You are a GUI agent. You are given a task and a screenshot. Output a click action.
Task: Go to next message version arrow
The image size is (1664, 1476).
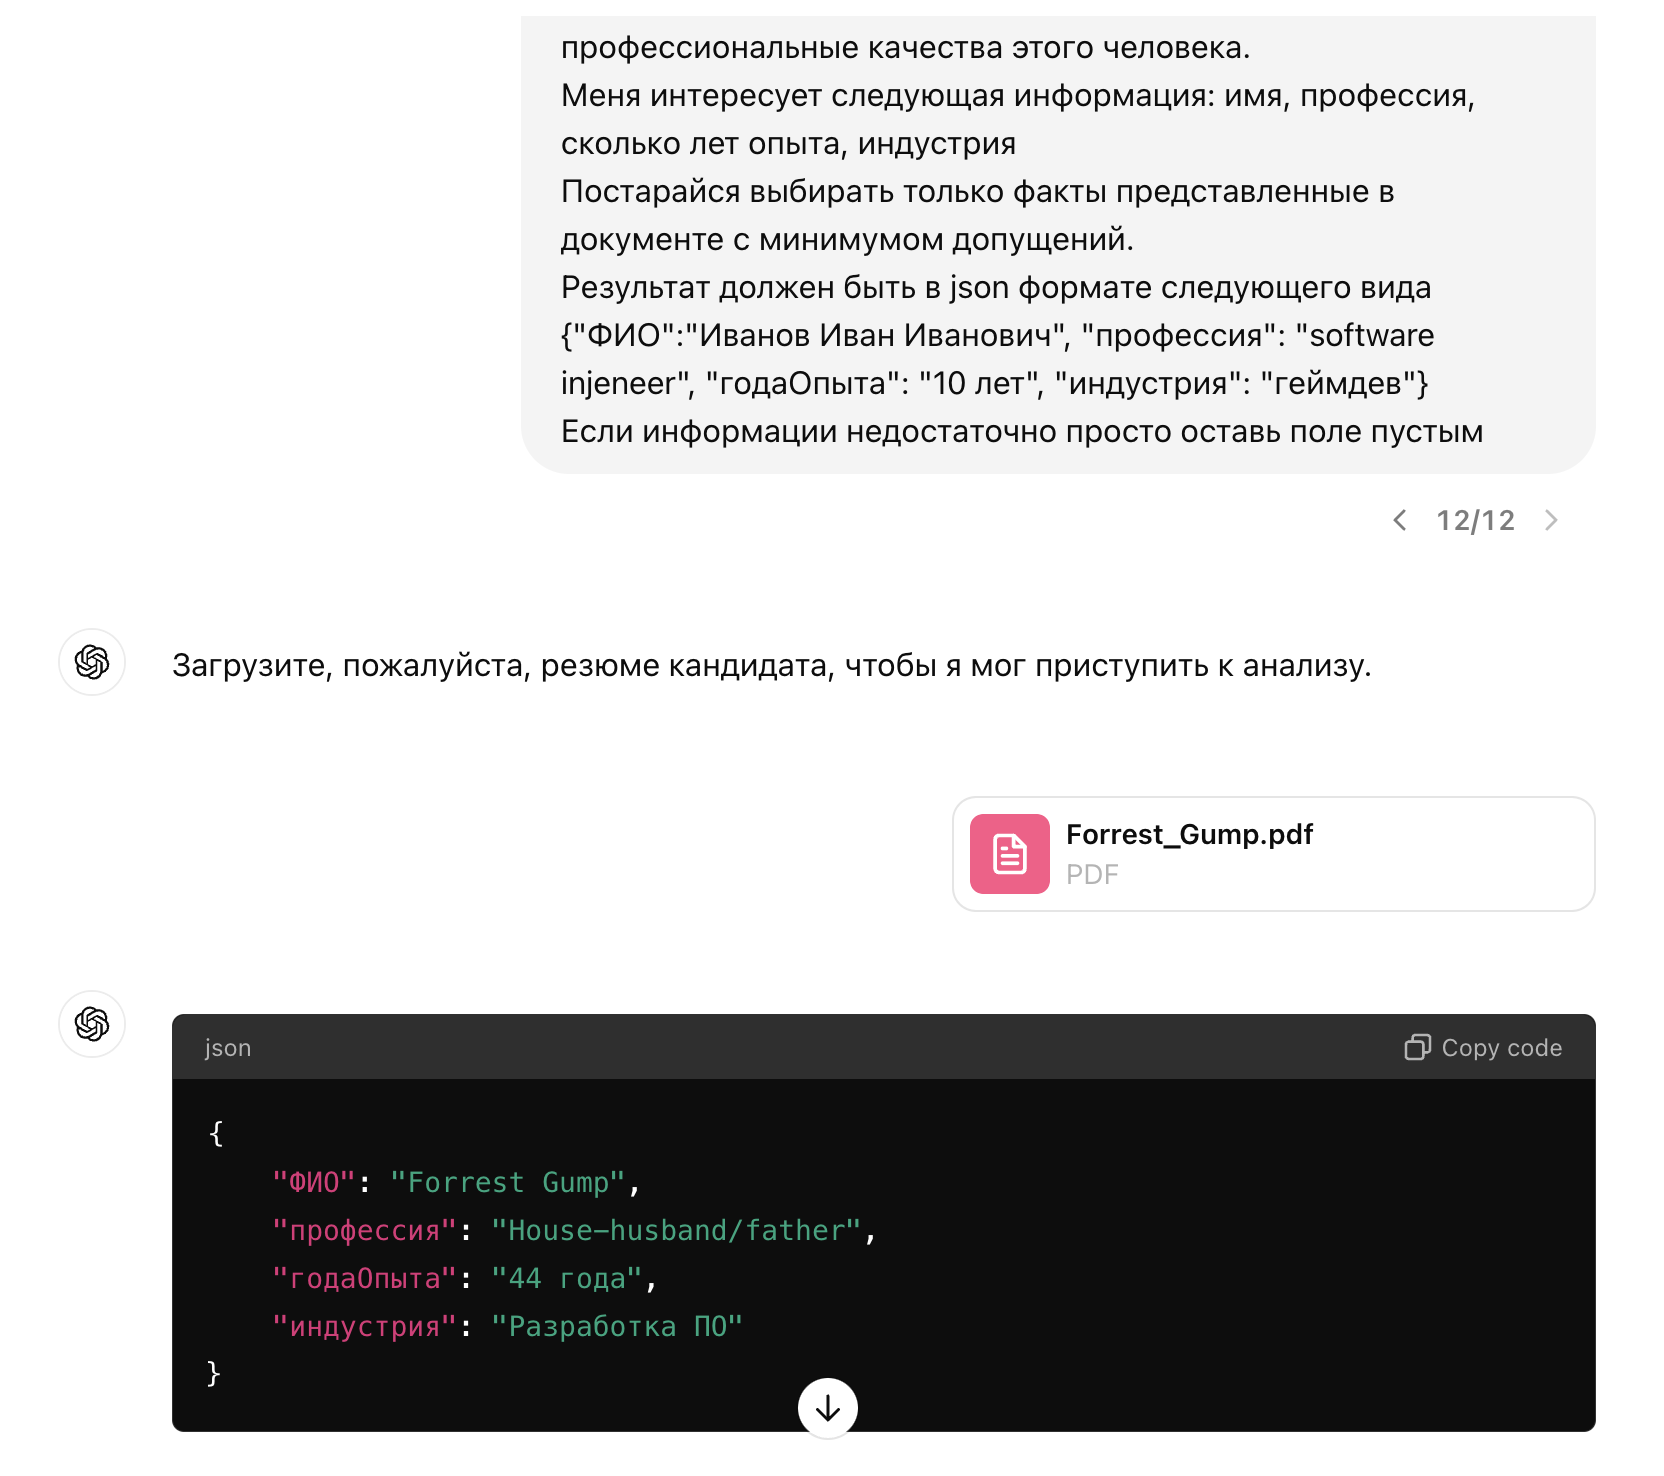[1551, 520]
